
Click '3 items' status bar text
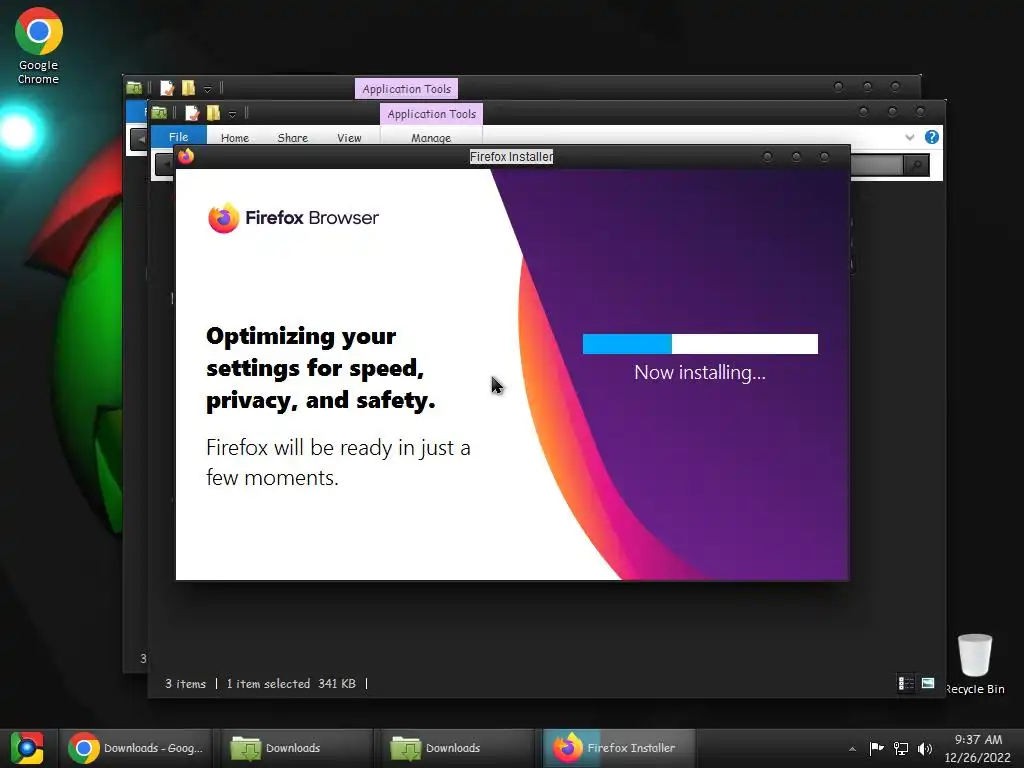pyautogui.click(x=185, y=684)
